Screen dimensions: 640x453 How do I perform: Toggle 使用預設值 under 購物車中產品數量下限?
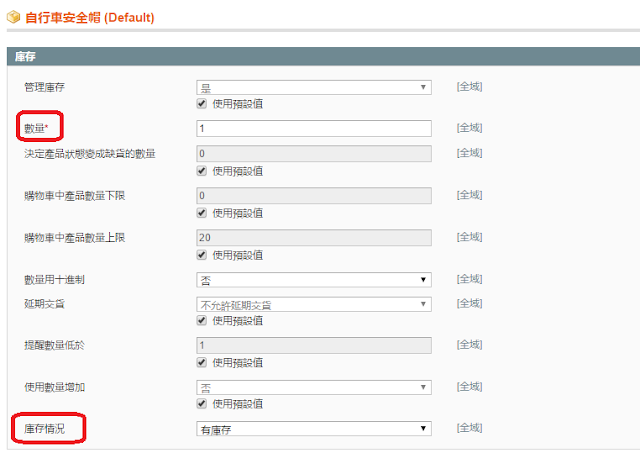coord(203,213)
